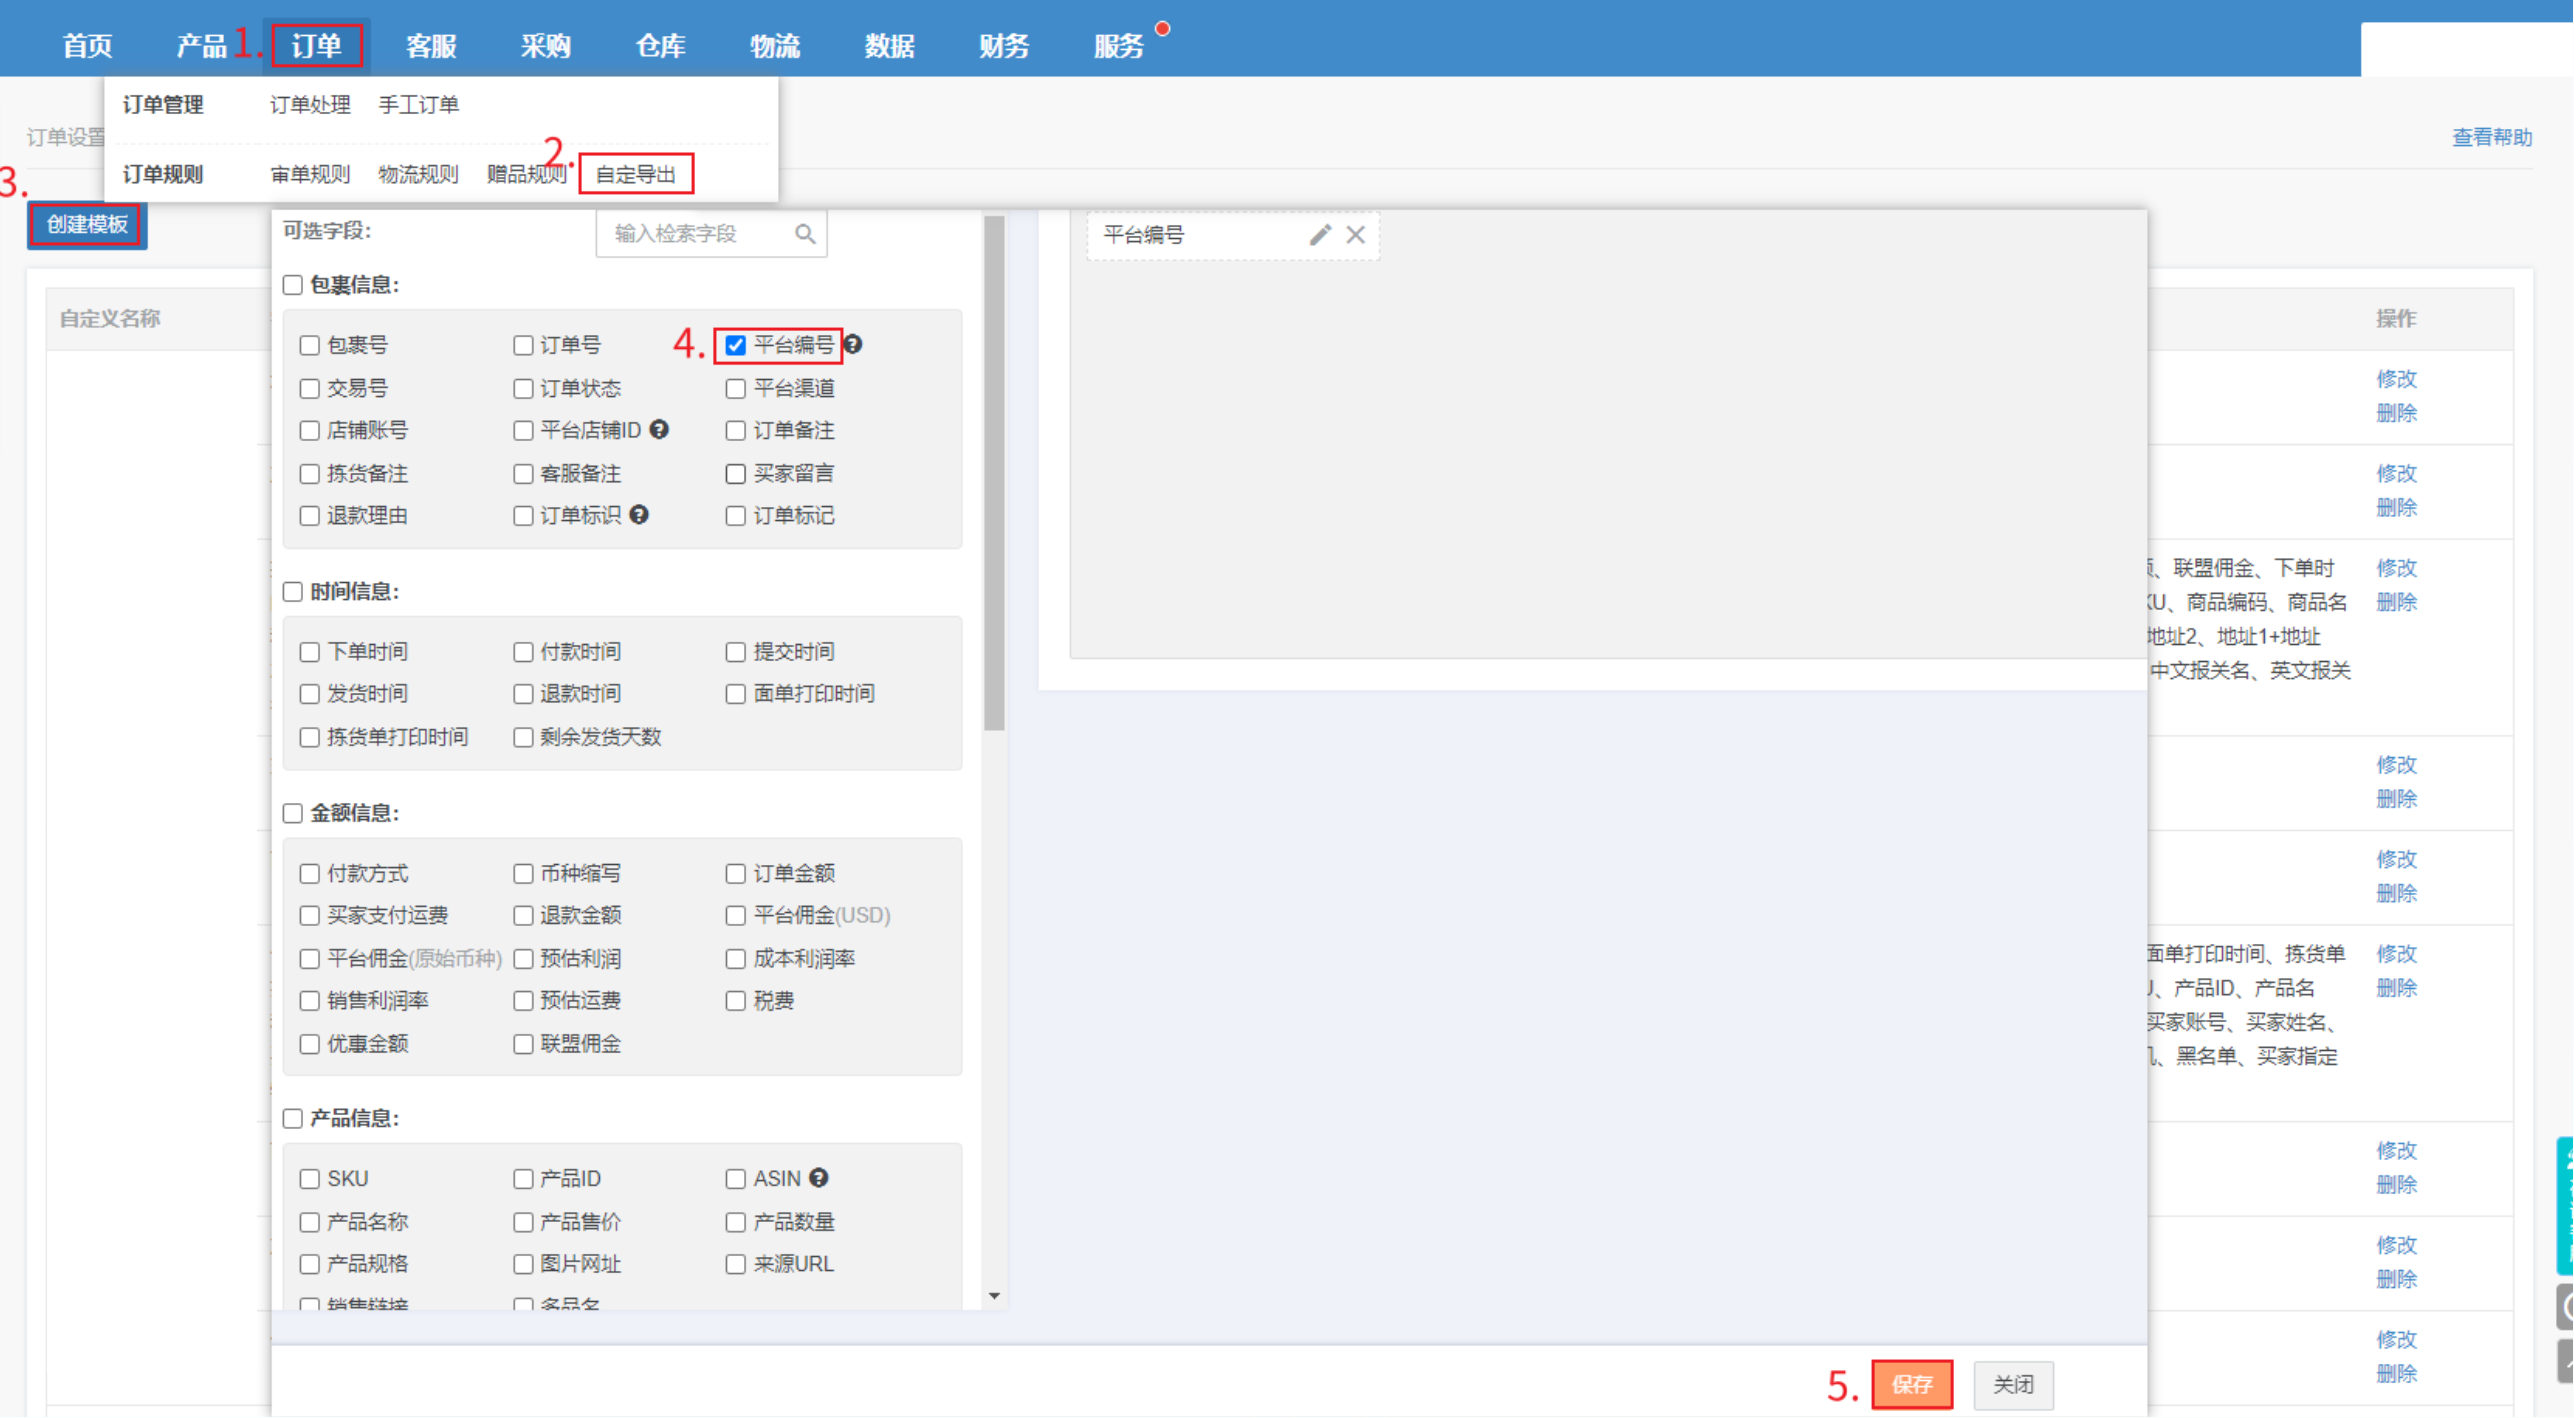Click the search magnifier icon in field search
This screenshot has height=1418, width=2574.
pos(804,234)
